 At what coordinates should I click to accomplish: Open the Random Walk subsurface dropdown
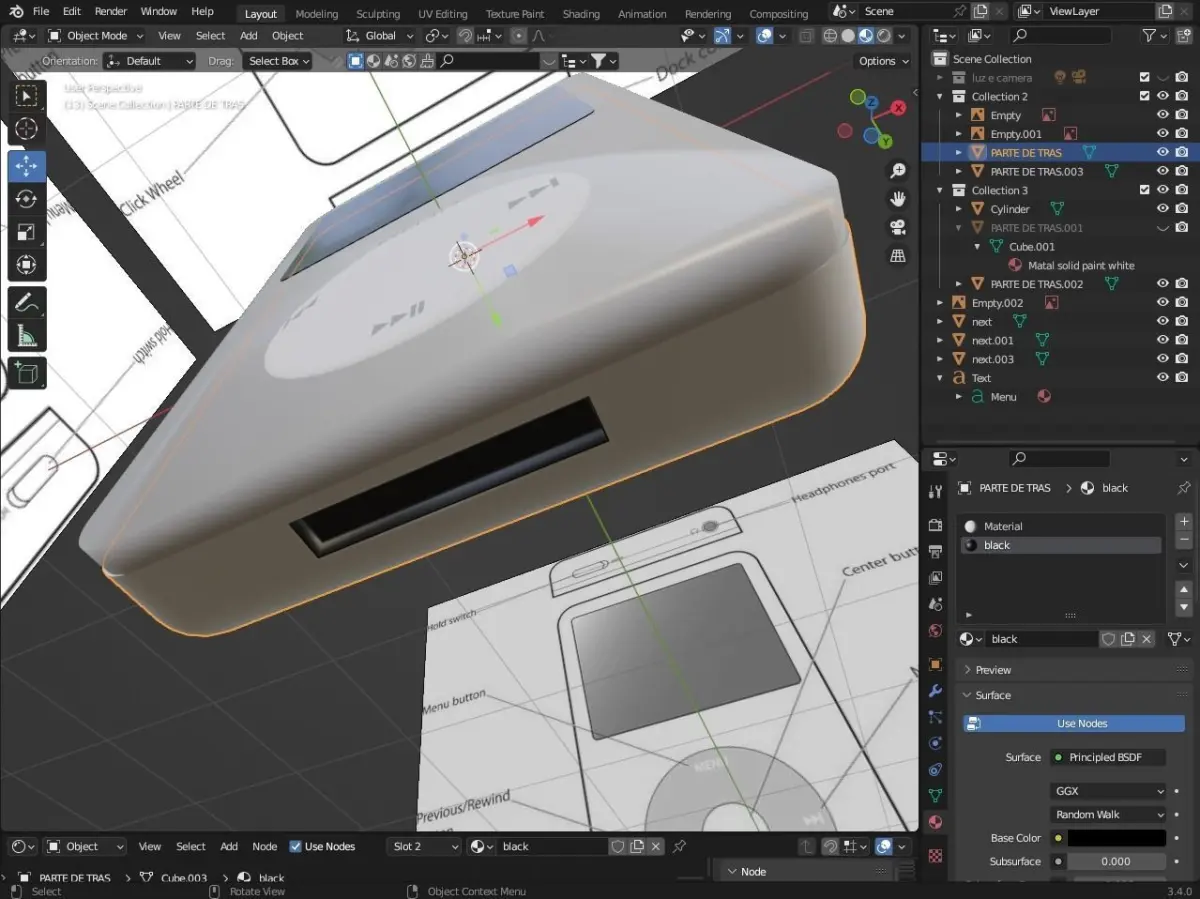click(x=1108, y=815)
